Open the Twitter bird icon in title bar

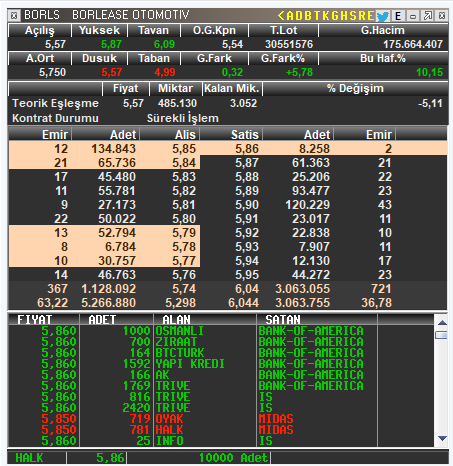(x=383, y=16)
